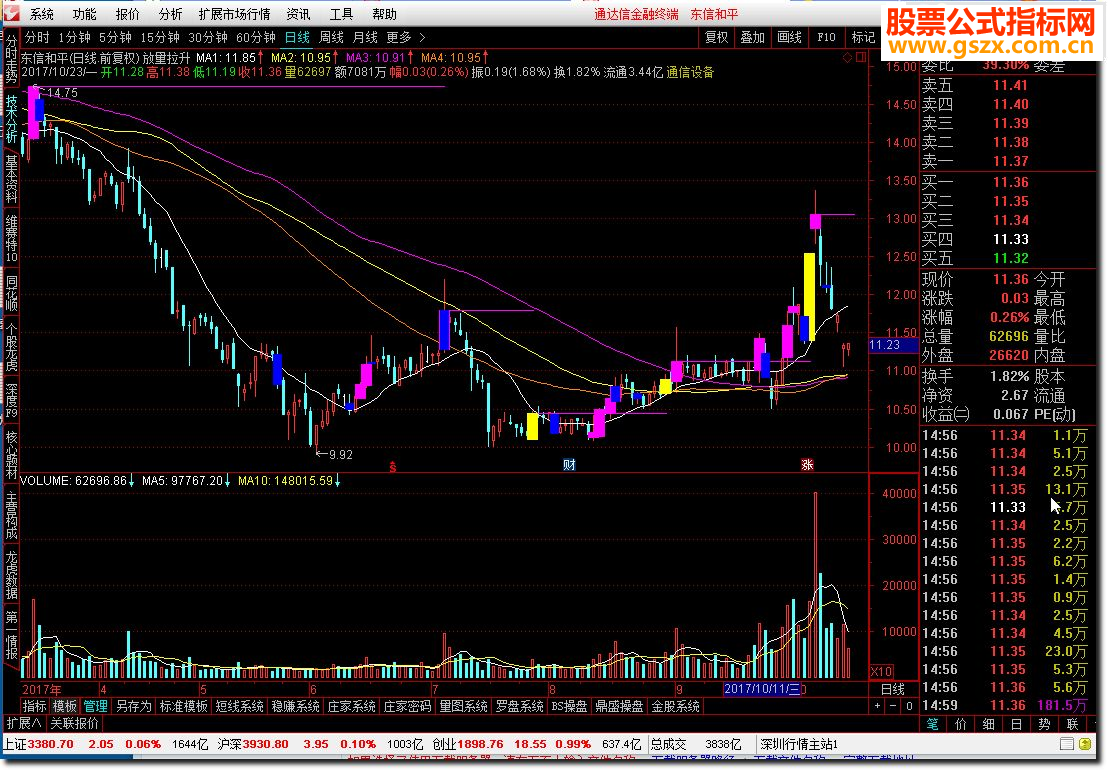
Task: Click the plus zoom button near volume pane
Action: coord(878,706)
